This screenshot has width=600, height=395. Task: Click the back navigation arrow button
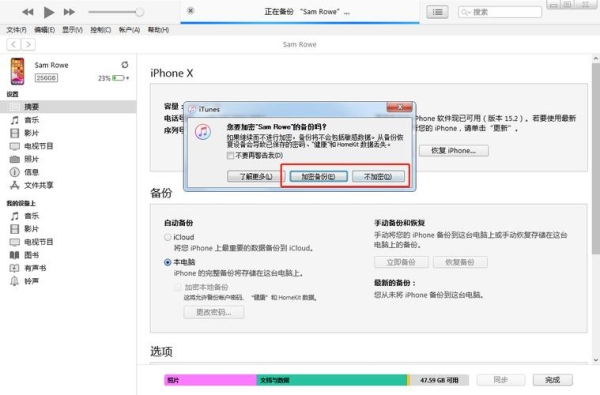(13, 44)
